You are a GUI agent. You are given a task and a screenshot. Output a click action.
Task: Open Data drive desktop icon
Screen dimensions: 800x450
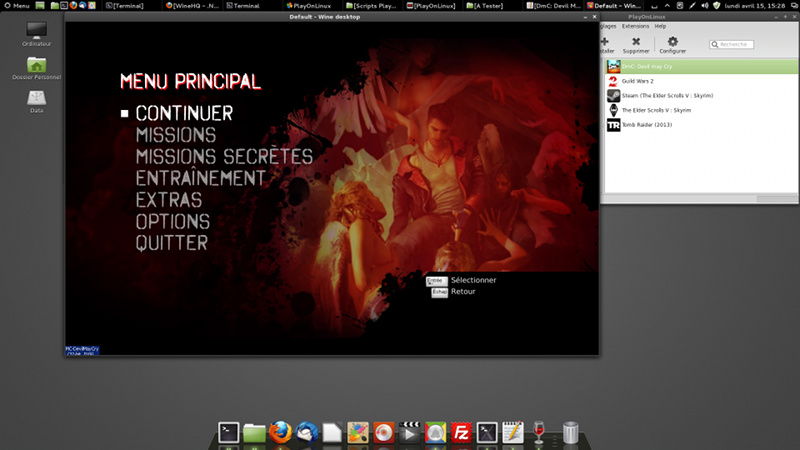(x=36, y=101)
